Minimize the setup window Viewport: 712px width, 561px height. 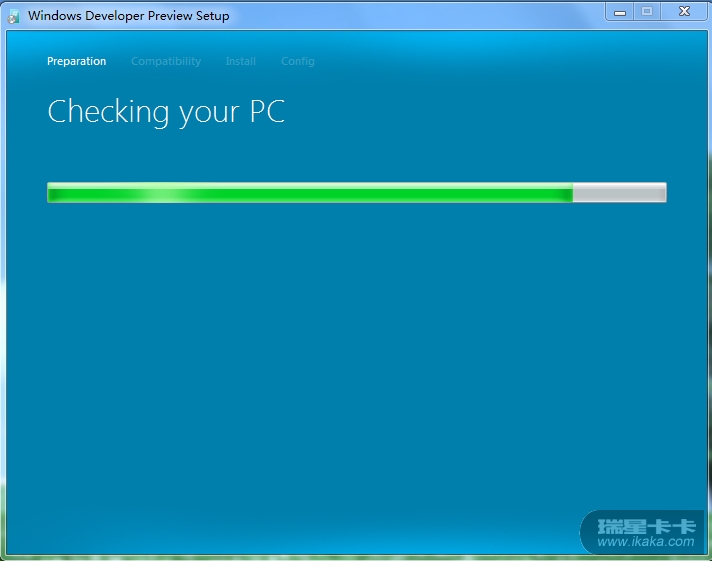(x=620, y=12)
